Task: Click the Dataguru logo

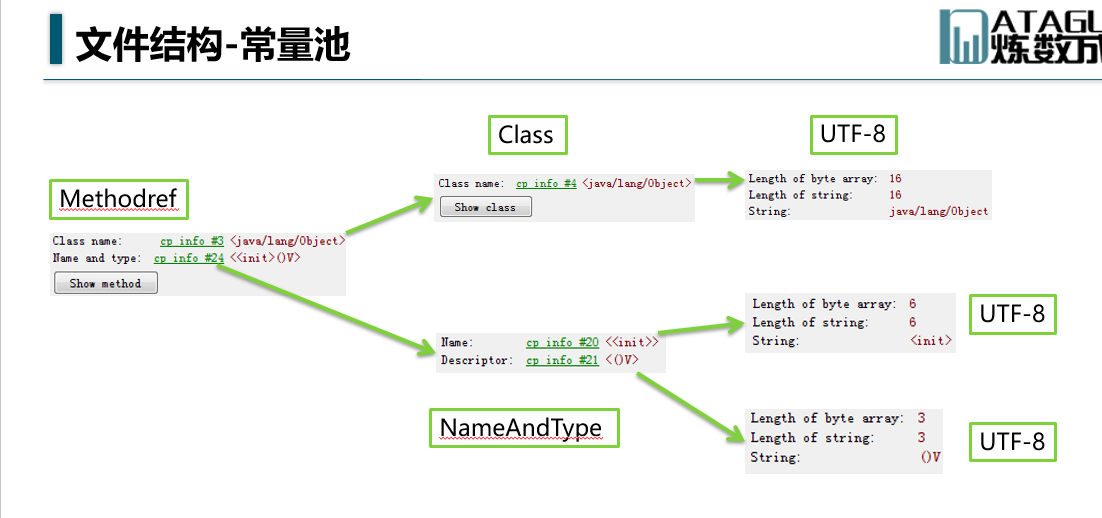Action: [x=1020, y=37]
